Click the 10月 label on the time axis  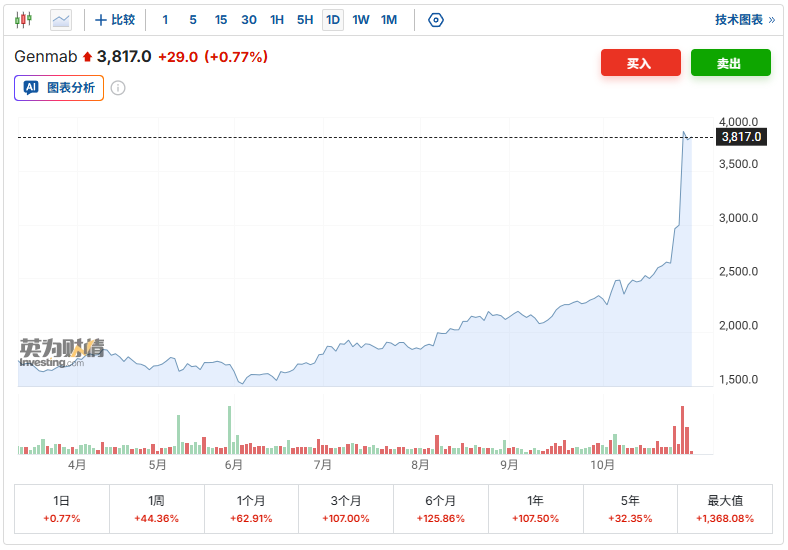coord(602,465)
